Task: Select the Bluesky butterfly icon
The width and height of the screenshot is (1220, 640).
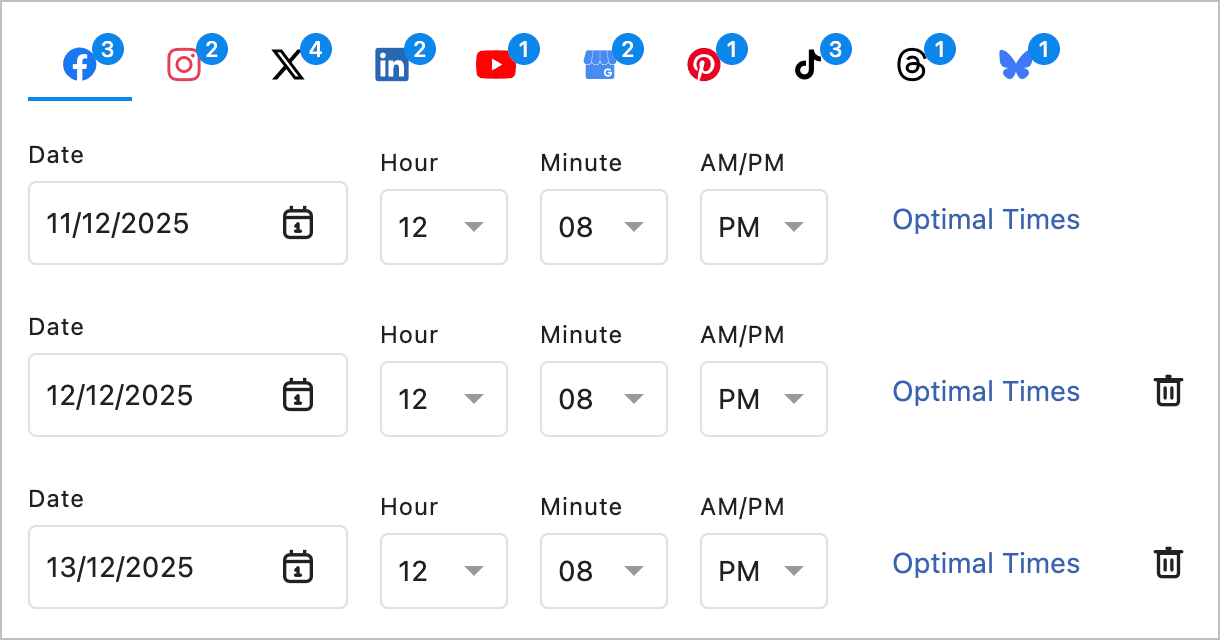Action: click(1018, 63)
